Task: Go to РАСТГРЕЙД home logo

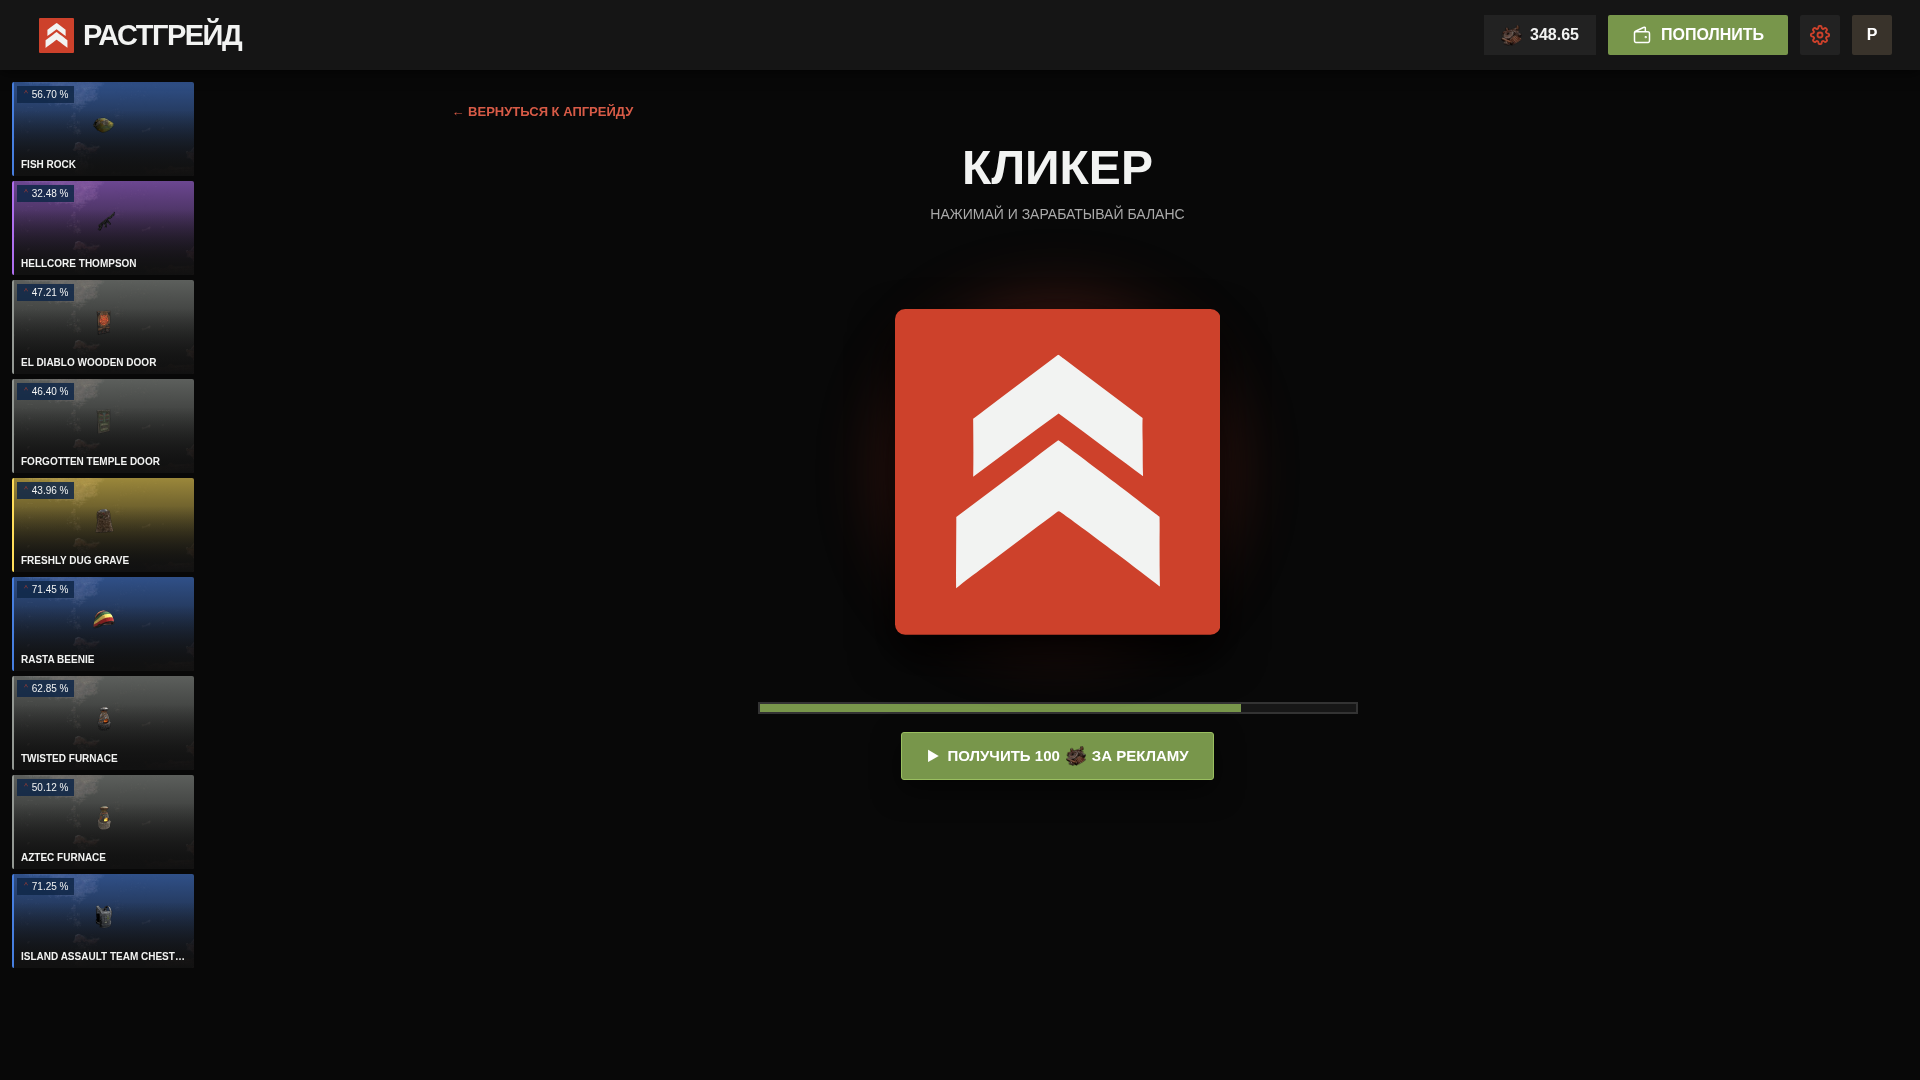Action: click(140, 35)
